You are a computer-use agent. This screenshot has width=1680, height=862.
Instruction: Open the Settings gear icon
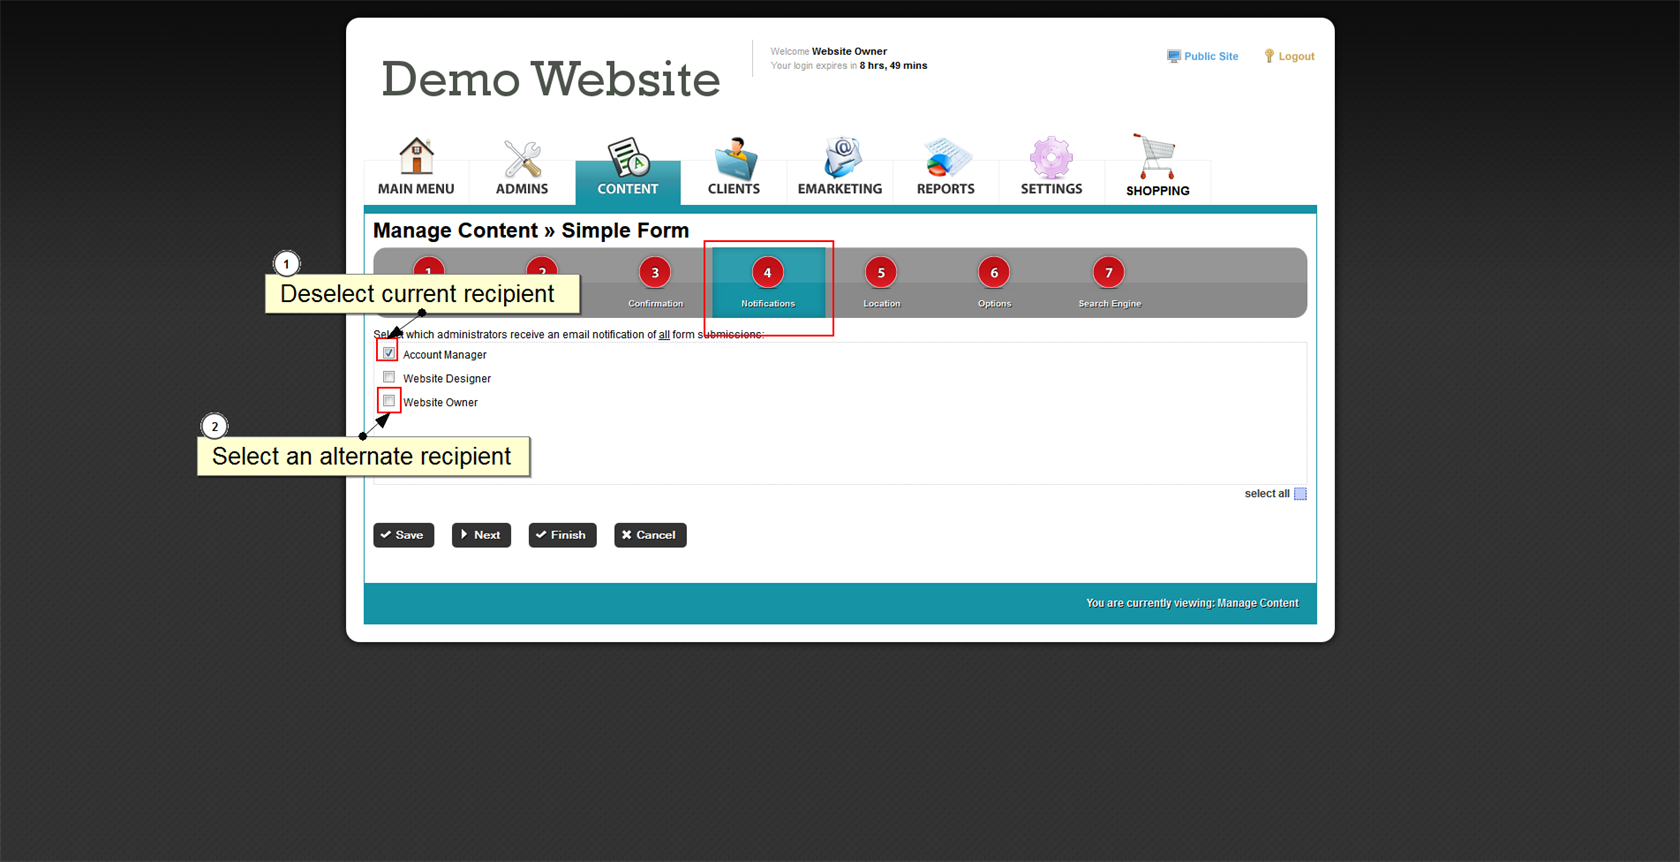[1051, 158]
